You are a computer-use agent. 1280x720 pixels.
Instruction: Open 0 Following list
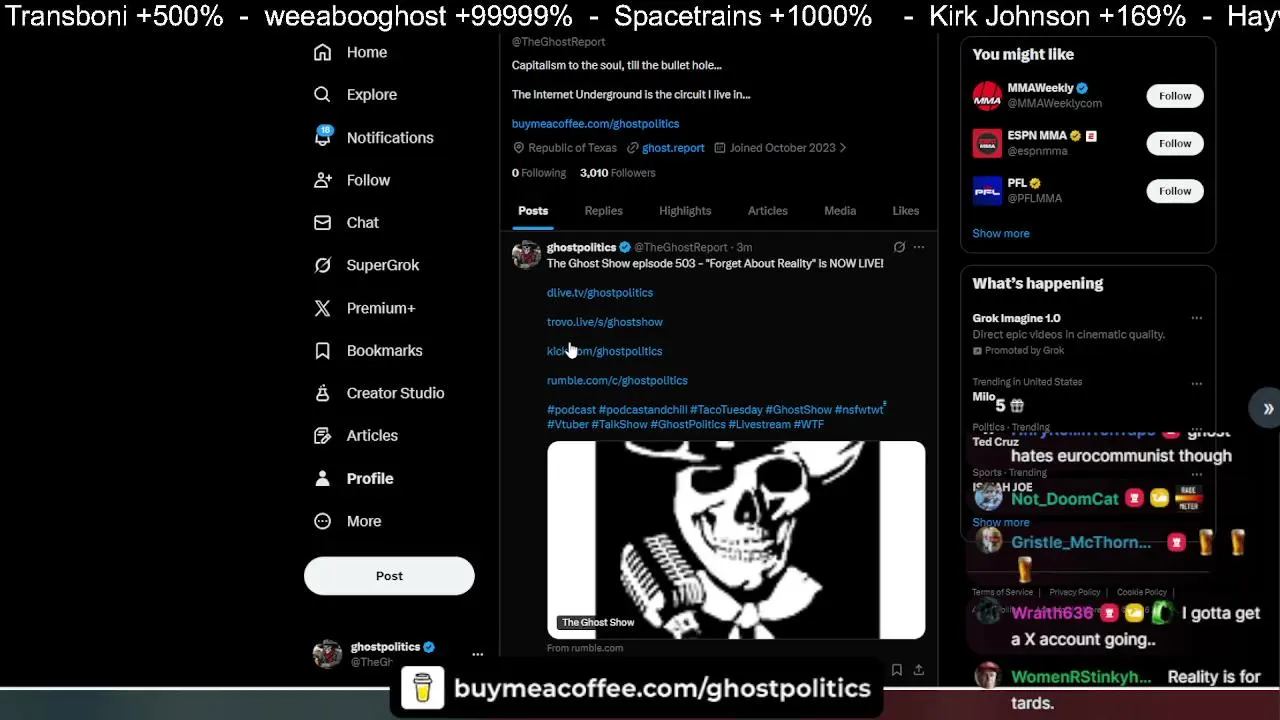point(539,173)
